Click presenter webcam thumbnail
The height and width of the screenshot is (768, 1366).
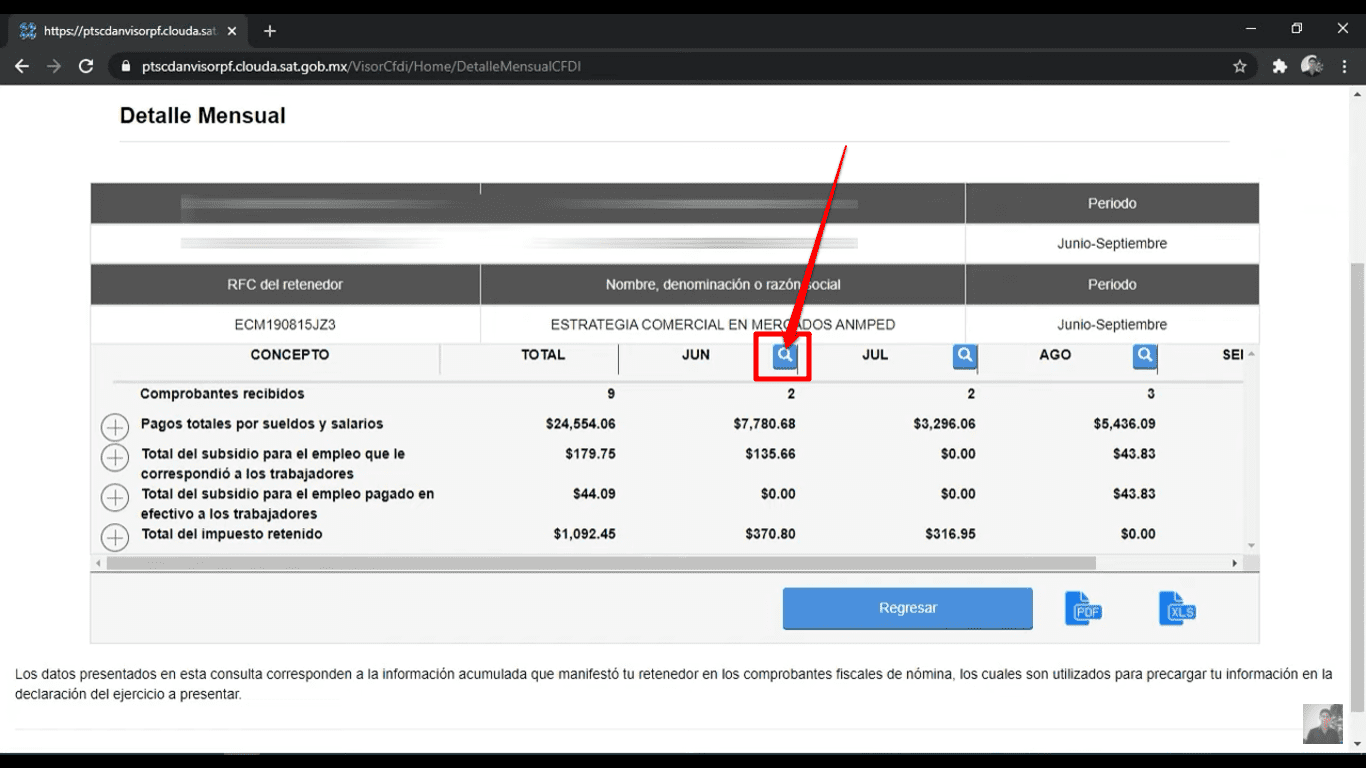(x=1323, y=724)
